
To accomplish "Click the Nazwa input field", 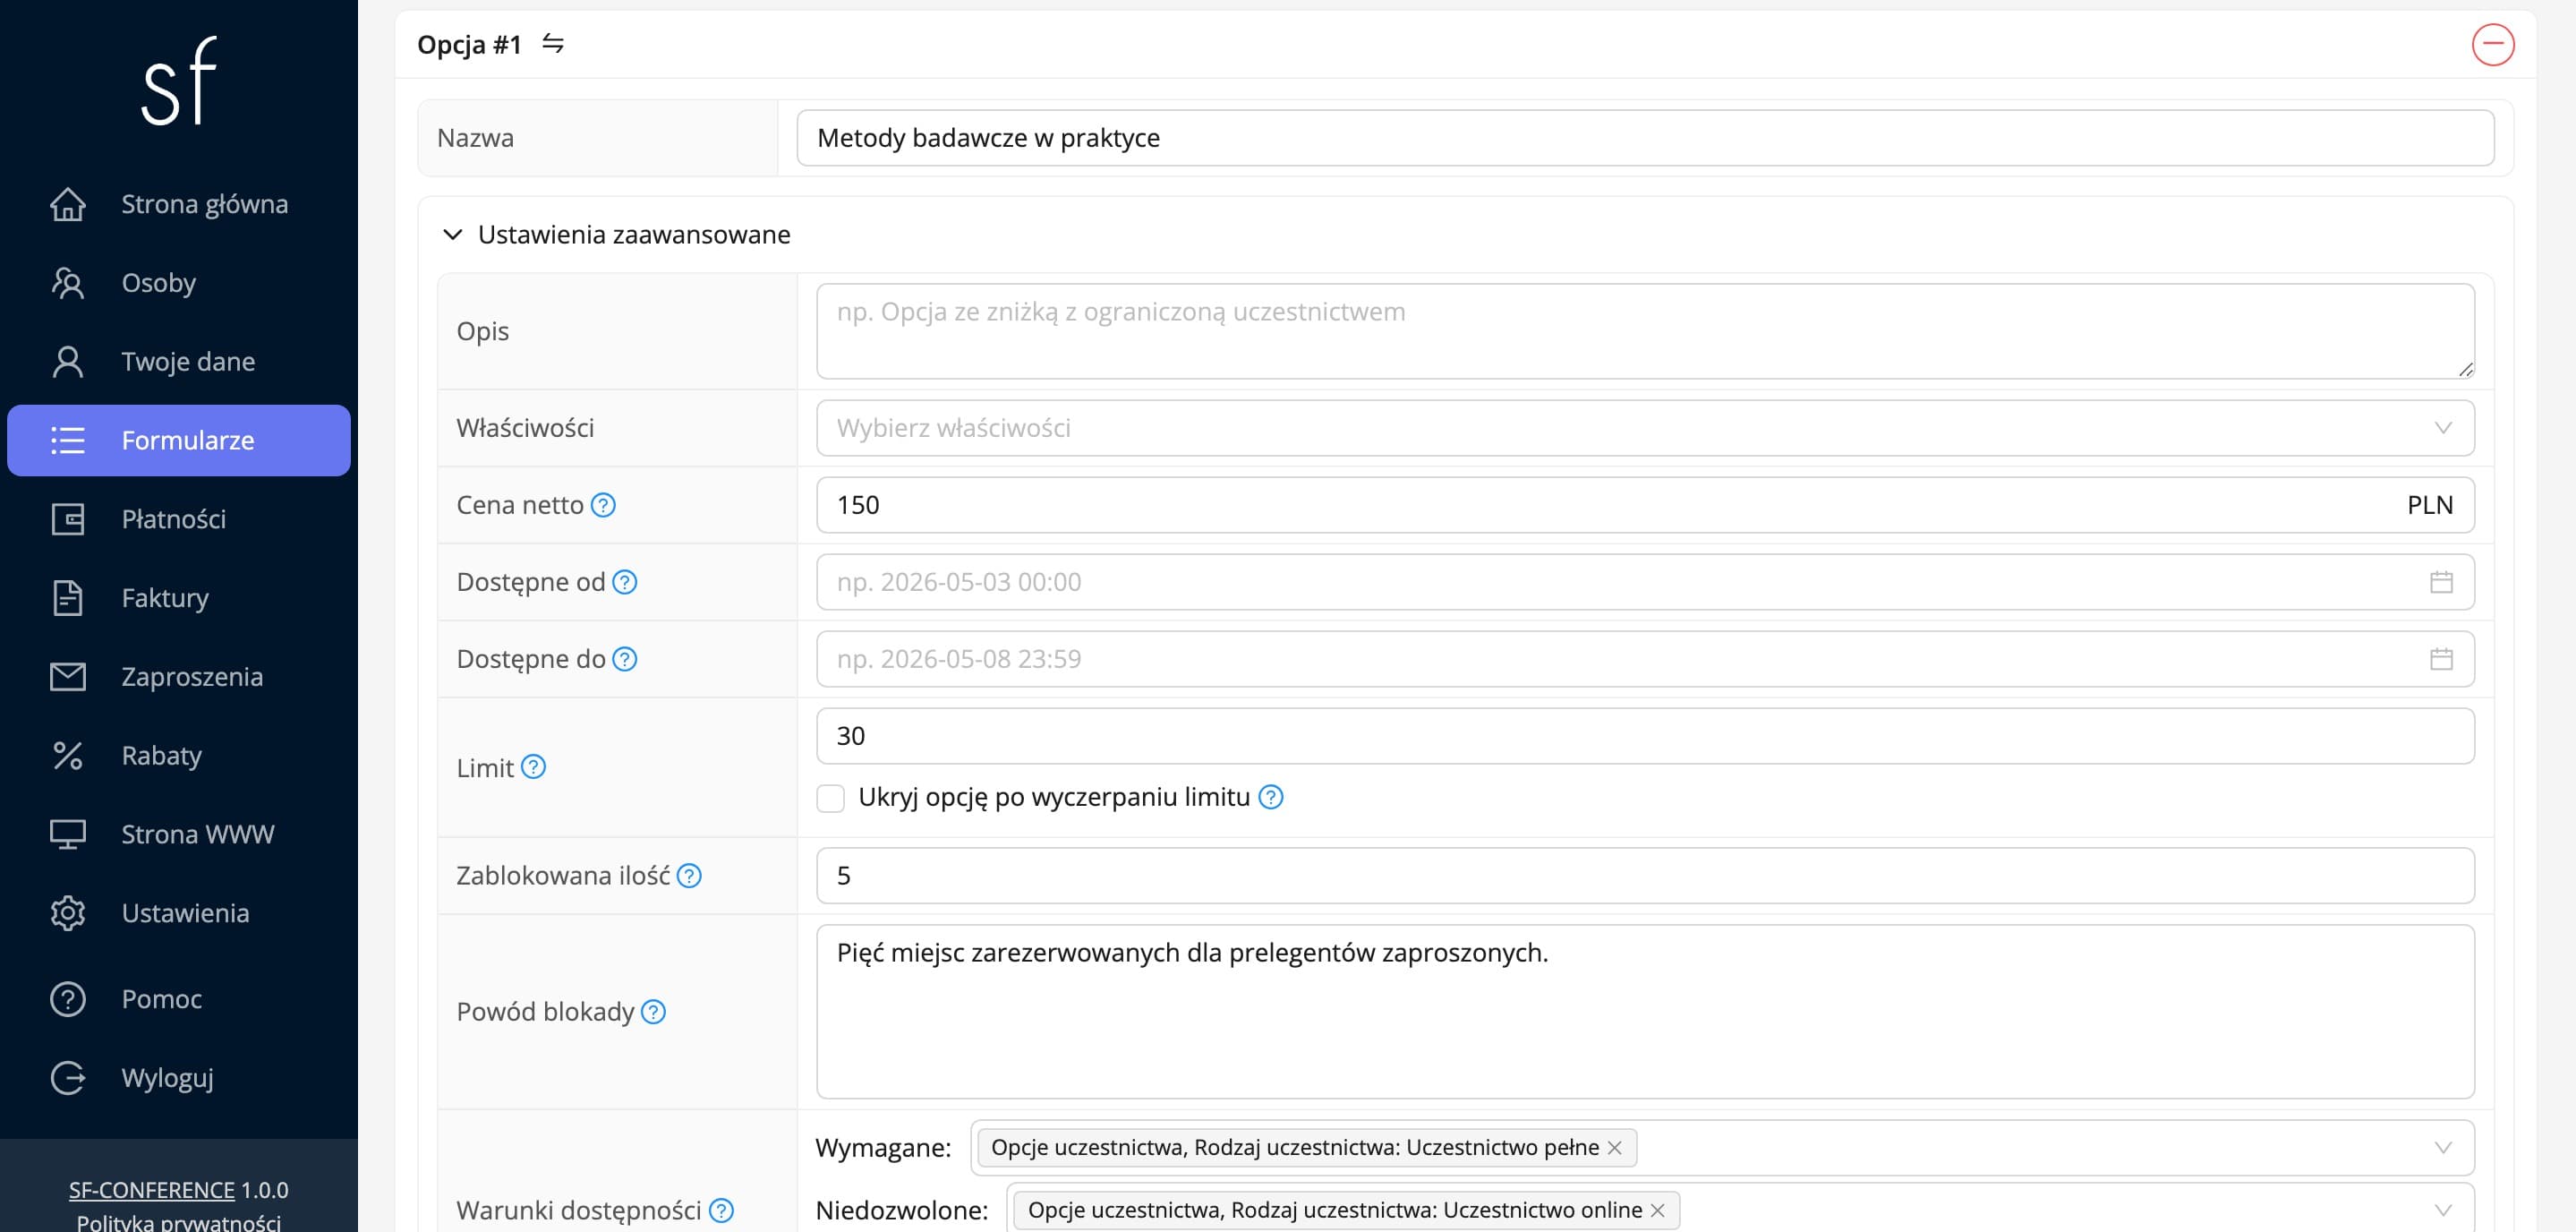I will [1645, 138].
